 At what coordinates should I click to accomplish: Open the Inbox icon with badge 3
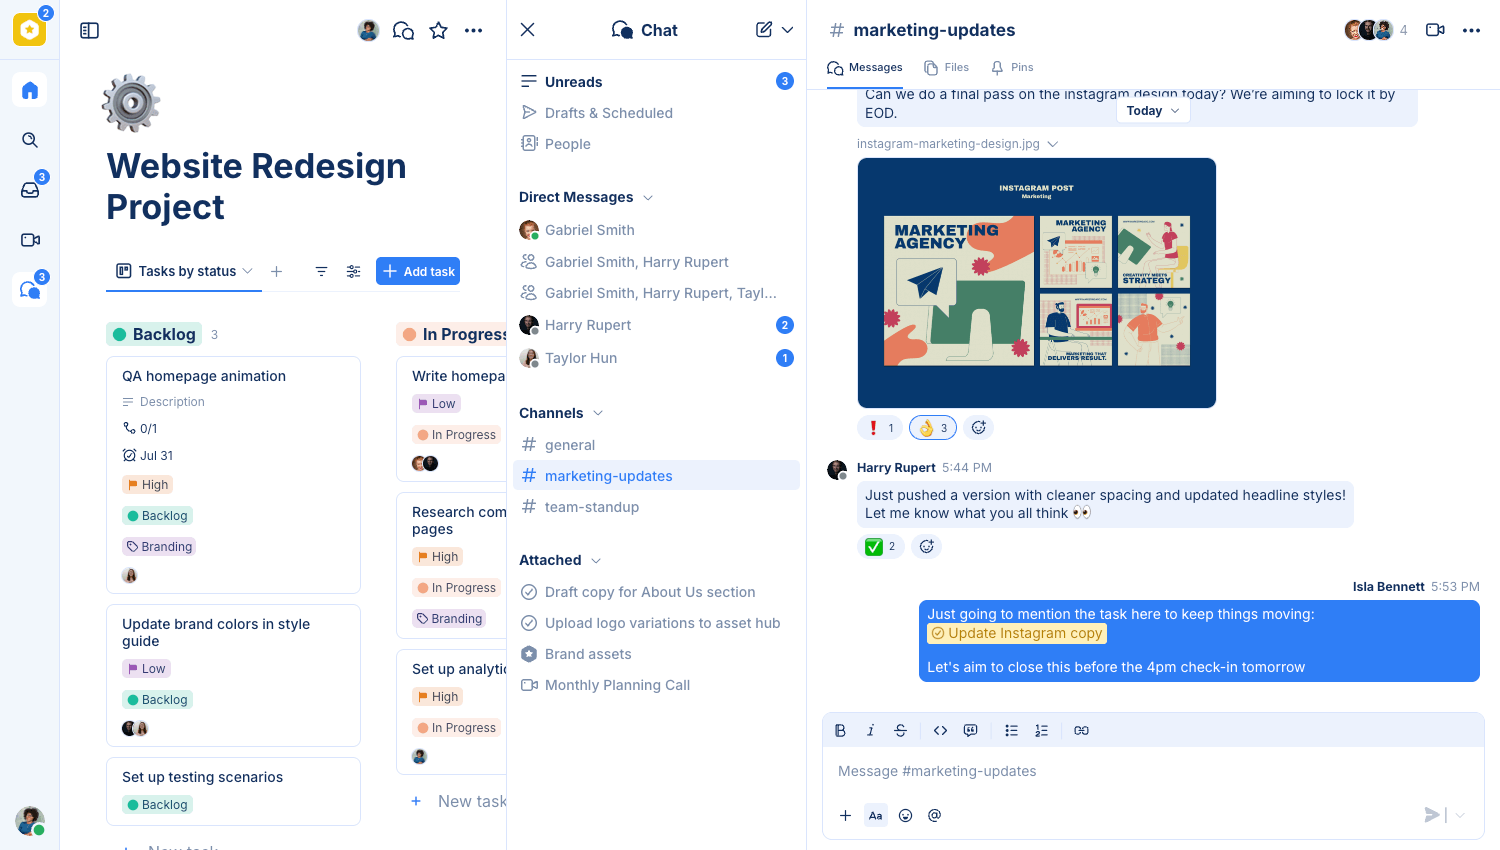[30, 190]
